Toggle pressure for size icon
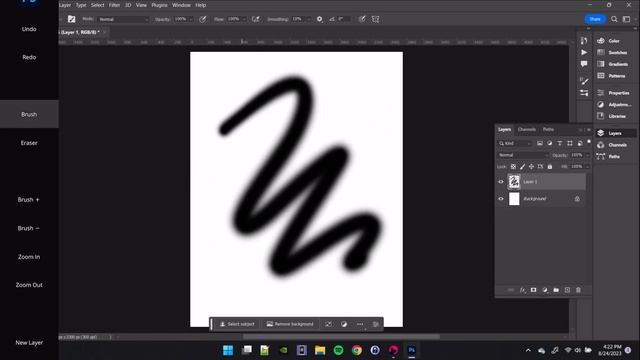The image size is (640, 360). [x=362, y=19]
